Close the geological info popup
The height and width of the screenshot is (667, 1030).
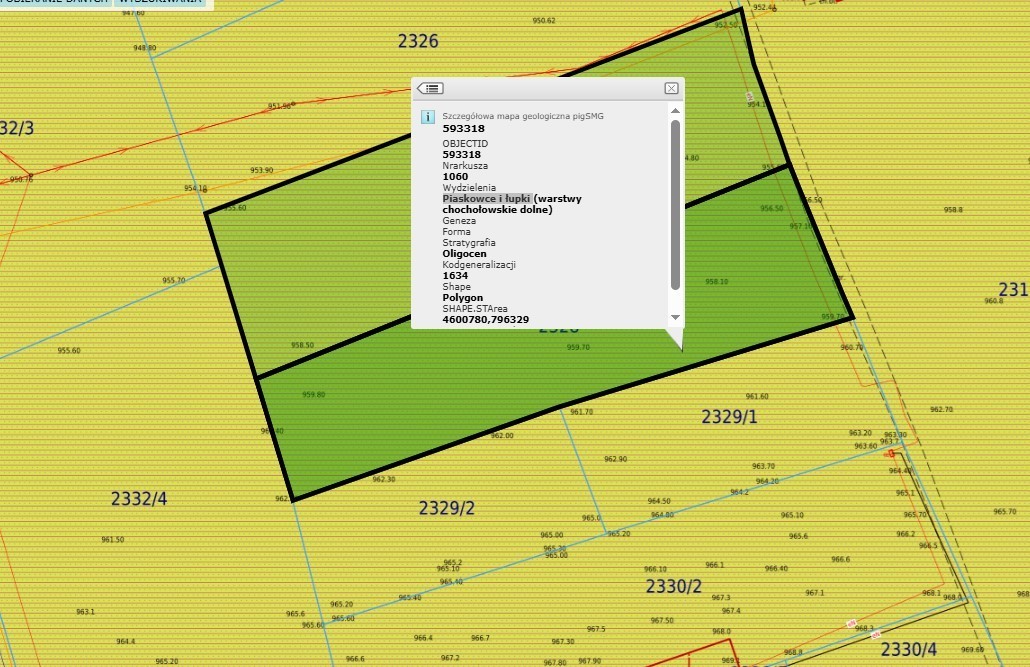[671, 89]
